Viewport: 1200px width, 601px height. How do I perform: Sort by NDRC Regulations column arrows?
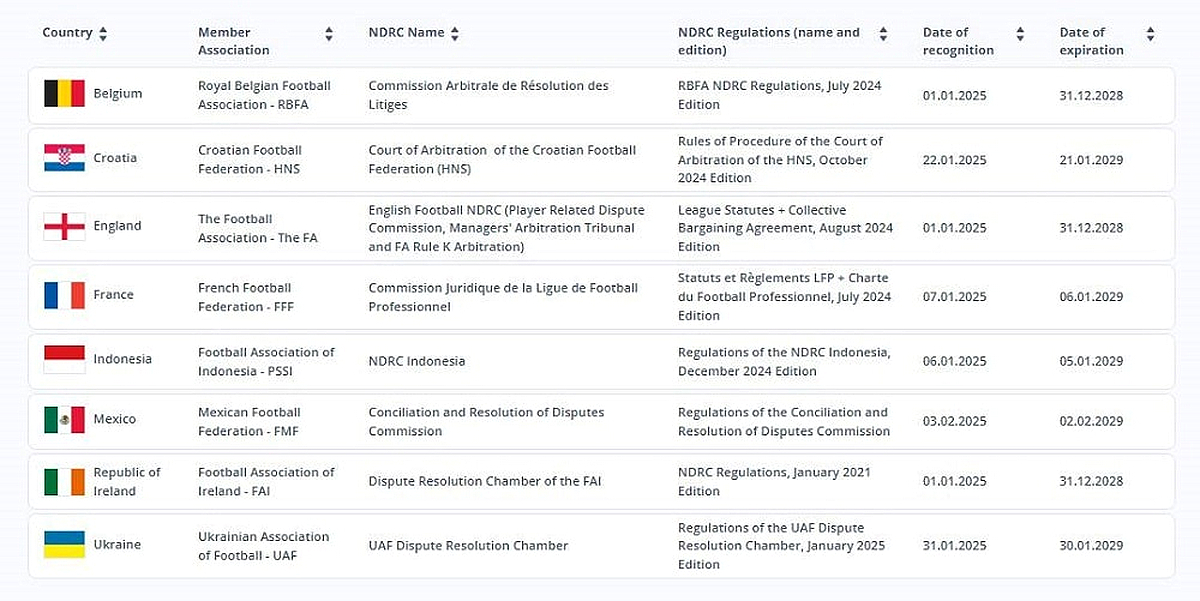(883, 34)
